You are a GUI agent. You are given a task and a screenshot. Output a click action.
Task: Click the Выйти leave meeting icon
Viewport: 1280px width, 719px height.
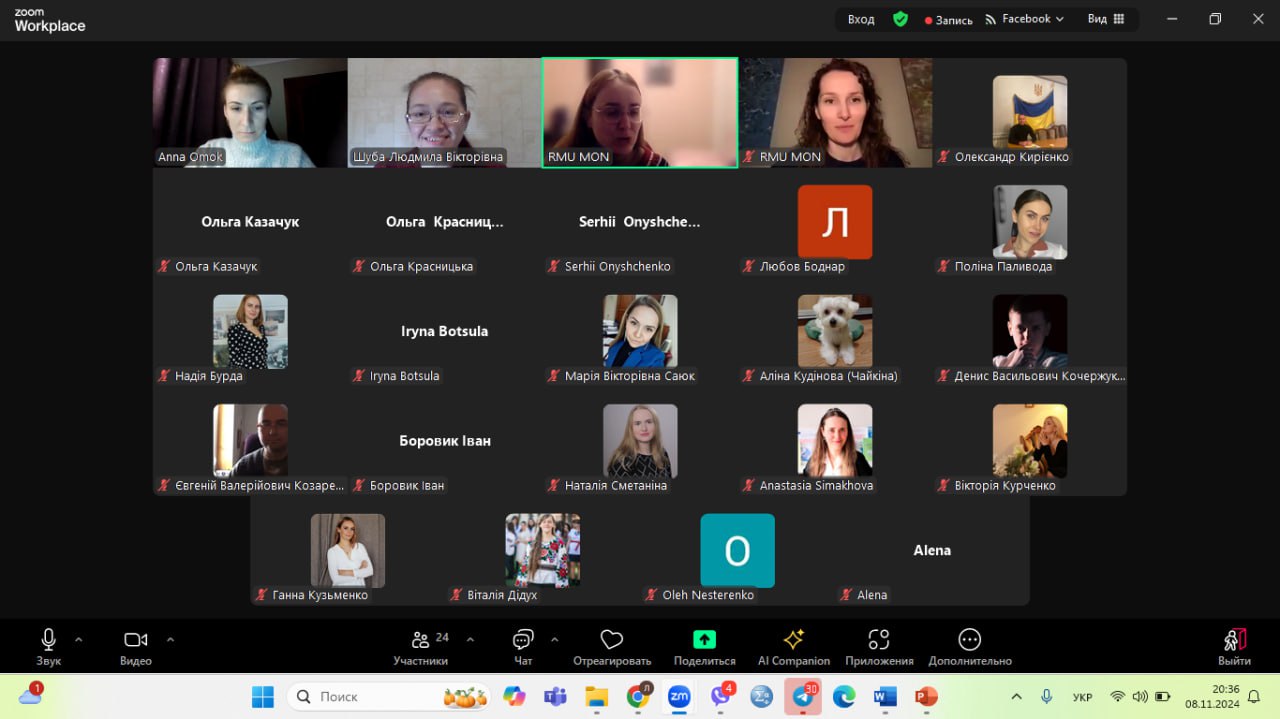1234,641
